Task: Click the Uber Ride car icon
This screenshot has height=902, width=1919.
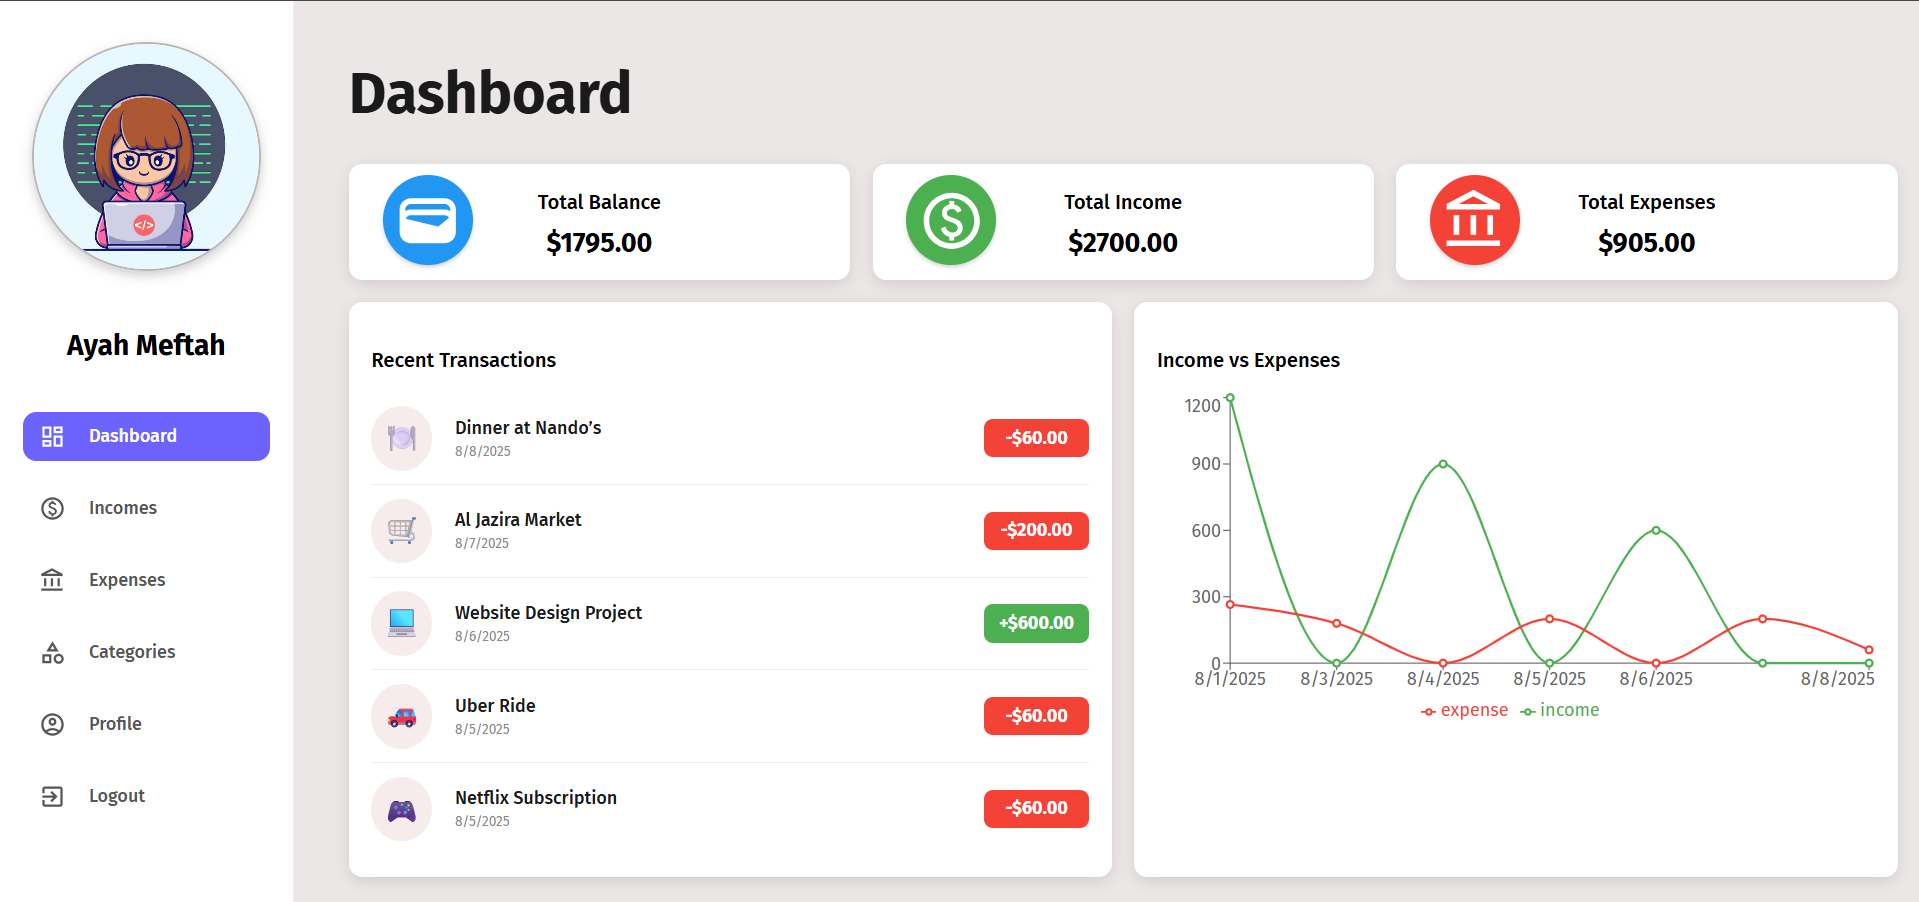Action: coord(402,716)
